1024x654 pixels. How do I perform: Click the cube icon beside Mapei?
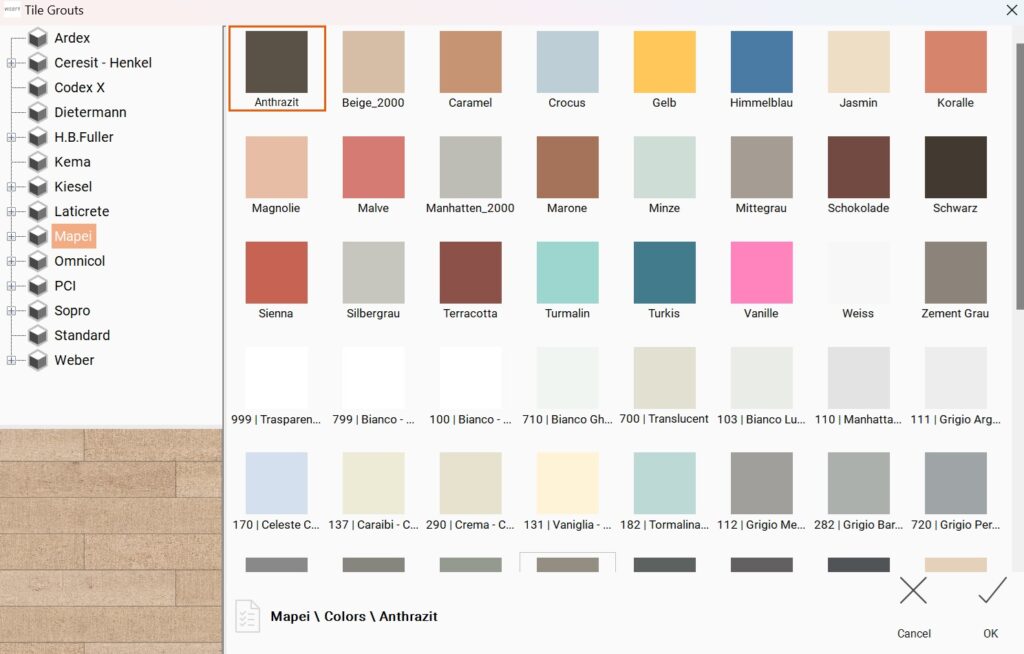(38, 237)
